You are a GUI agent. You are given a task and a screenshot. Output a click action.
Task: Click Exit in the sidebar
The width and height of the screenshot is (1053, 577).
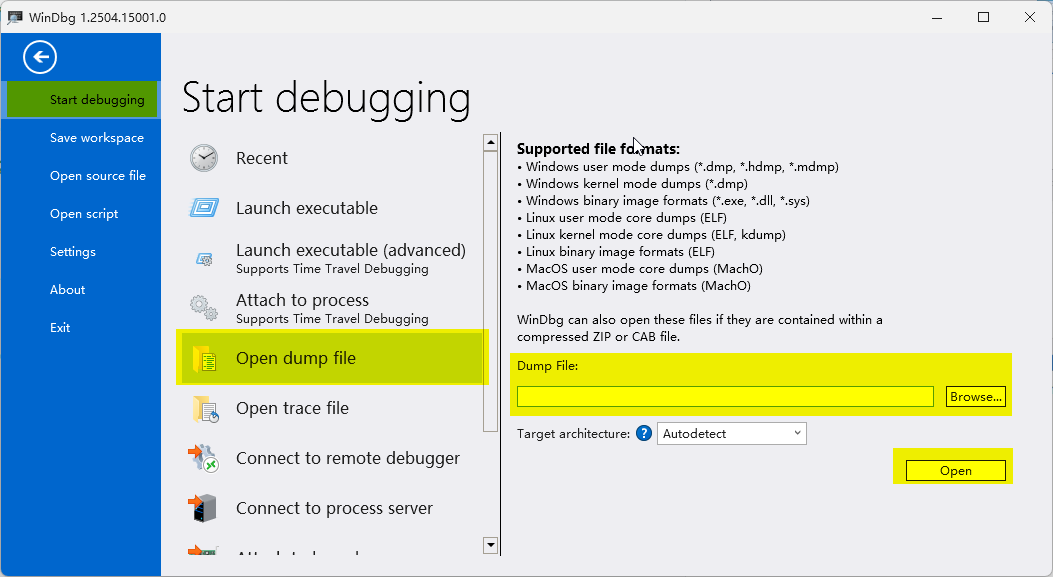pos(60,328)
